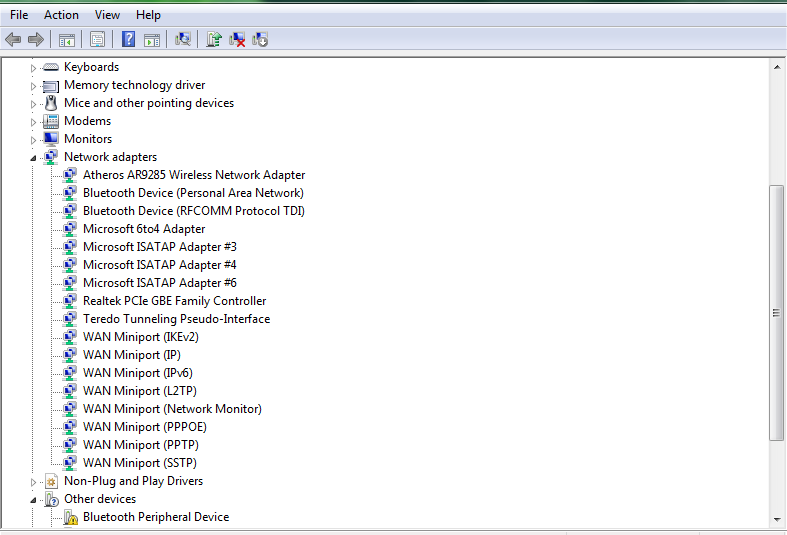Click the adapter icon for Realtek PCIe GBE Family Controller

coord(70,301)
